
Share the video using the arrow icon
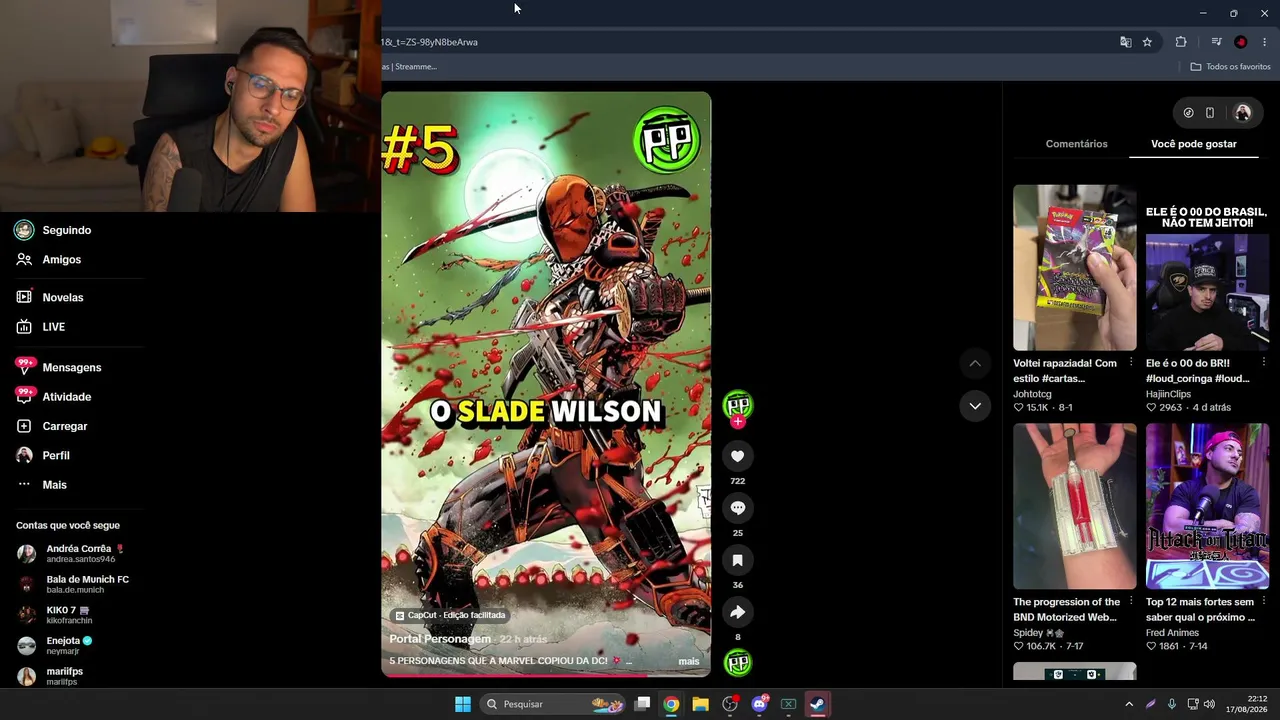click(x=737, y=612)
